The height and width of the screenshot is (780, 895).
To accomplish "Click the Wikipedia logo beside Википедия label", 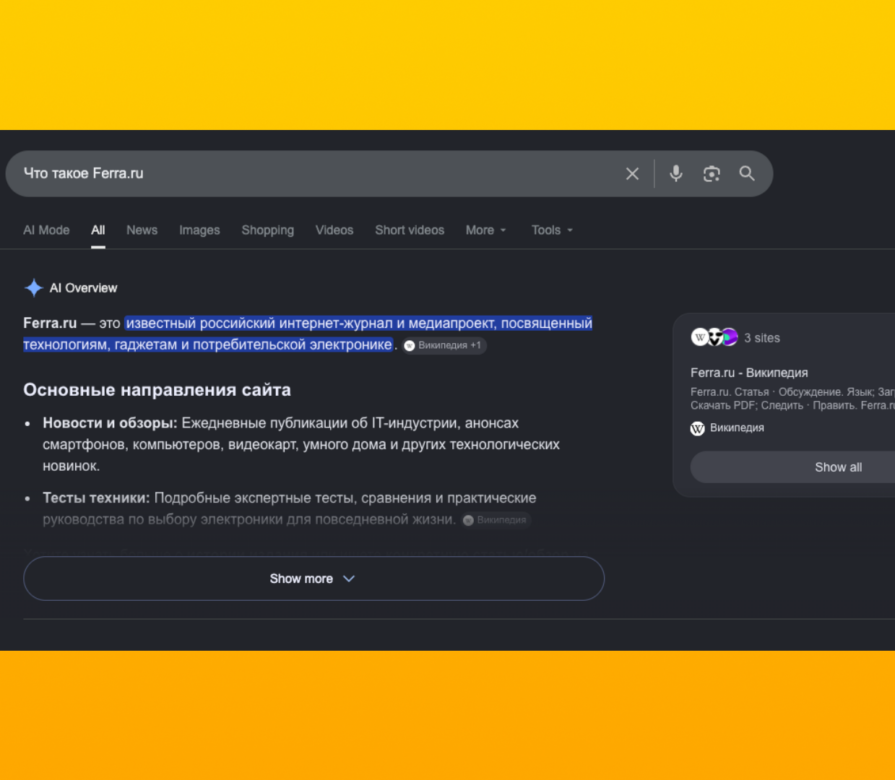I will pos(698,428).
